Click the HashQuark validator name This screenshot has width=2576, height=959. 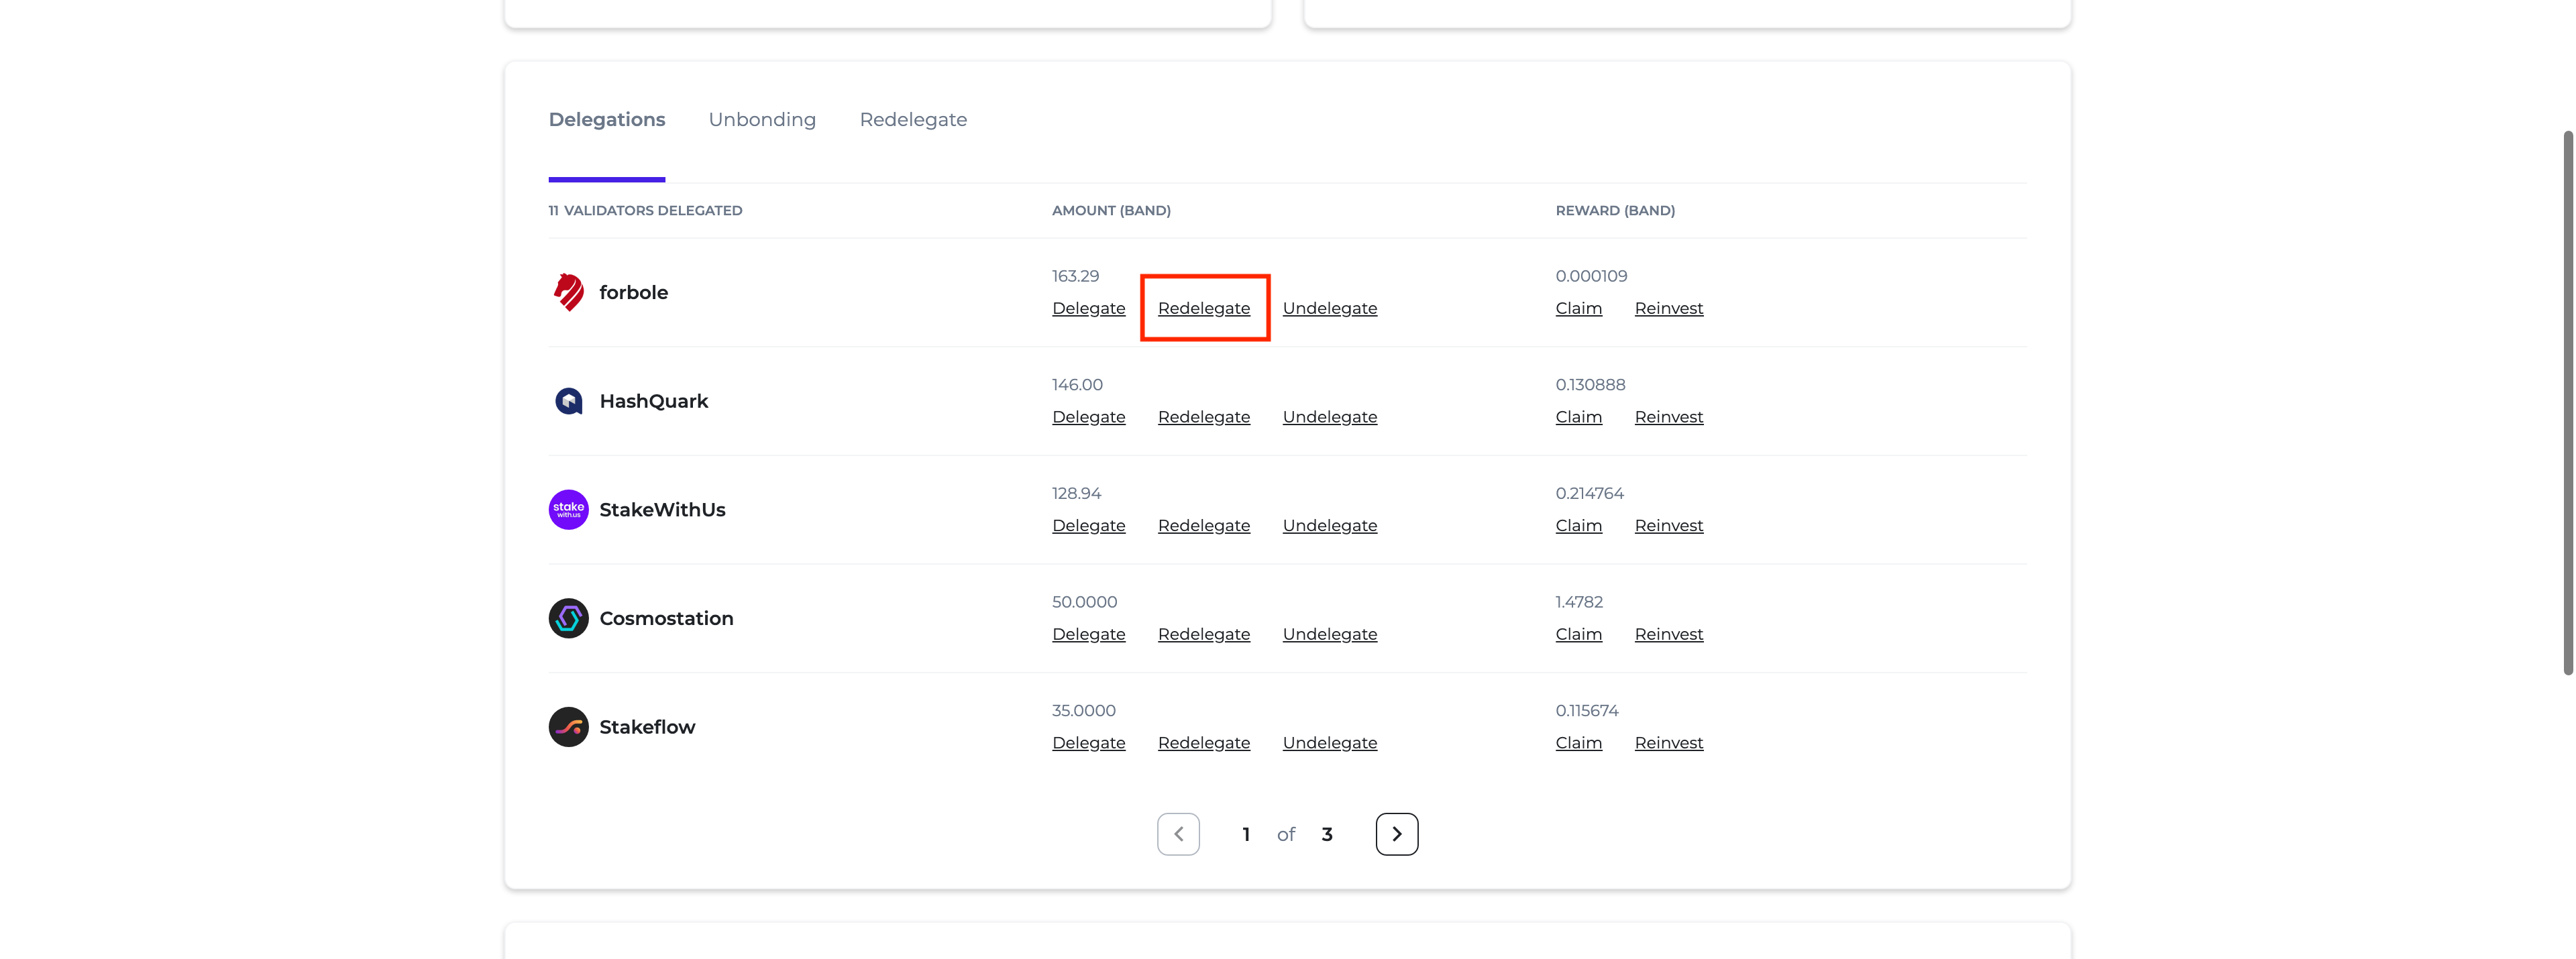tap(654, 401)
